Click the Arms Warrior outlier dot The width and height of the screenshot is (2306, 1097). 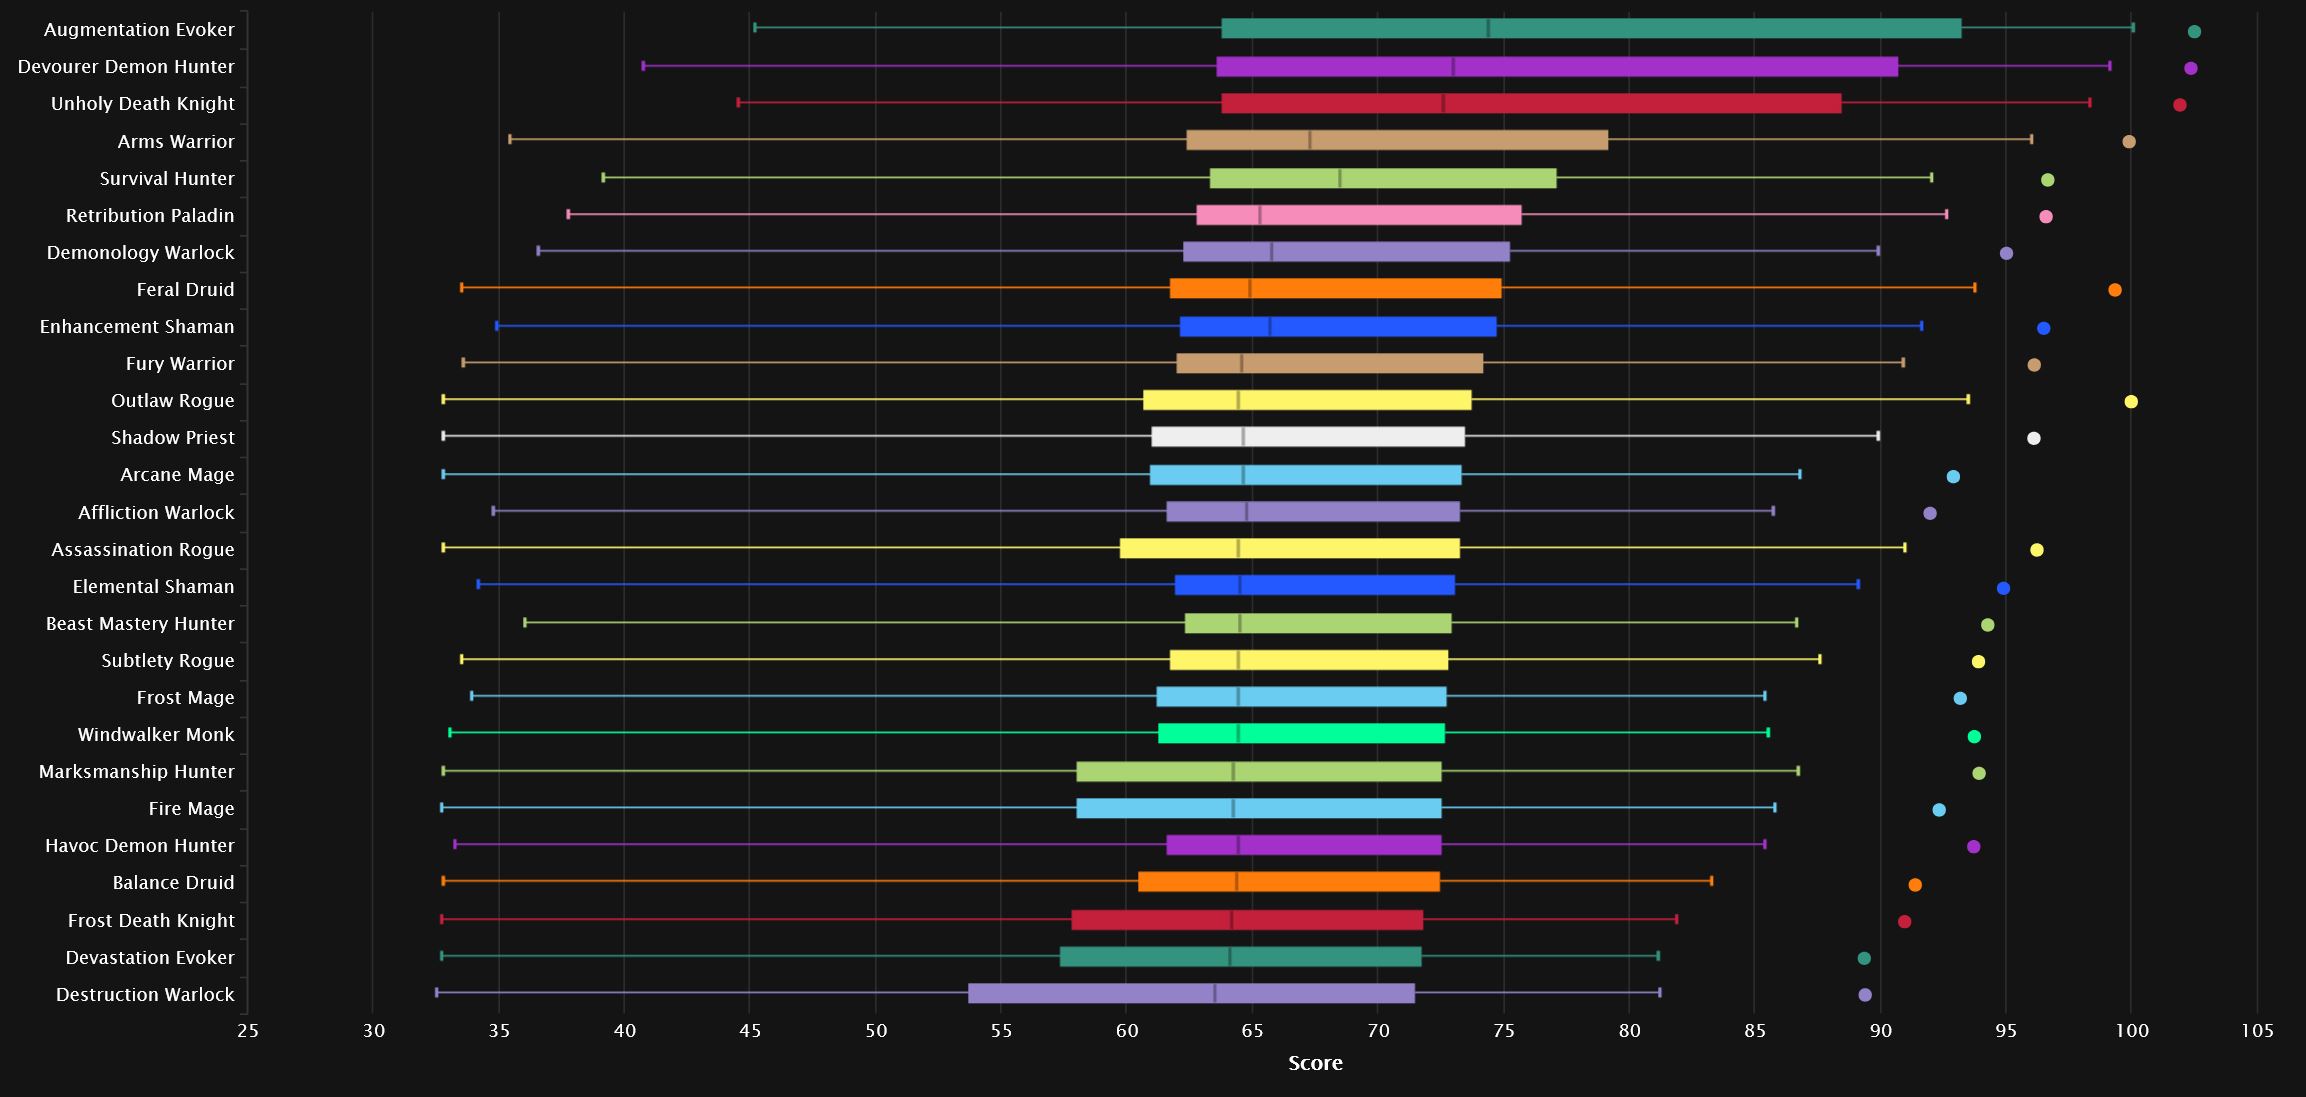tap(2129, 142)
